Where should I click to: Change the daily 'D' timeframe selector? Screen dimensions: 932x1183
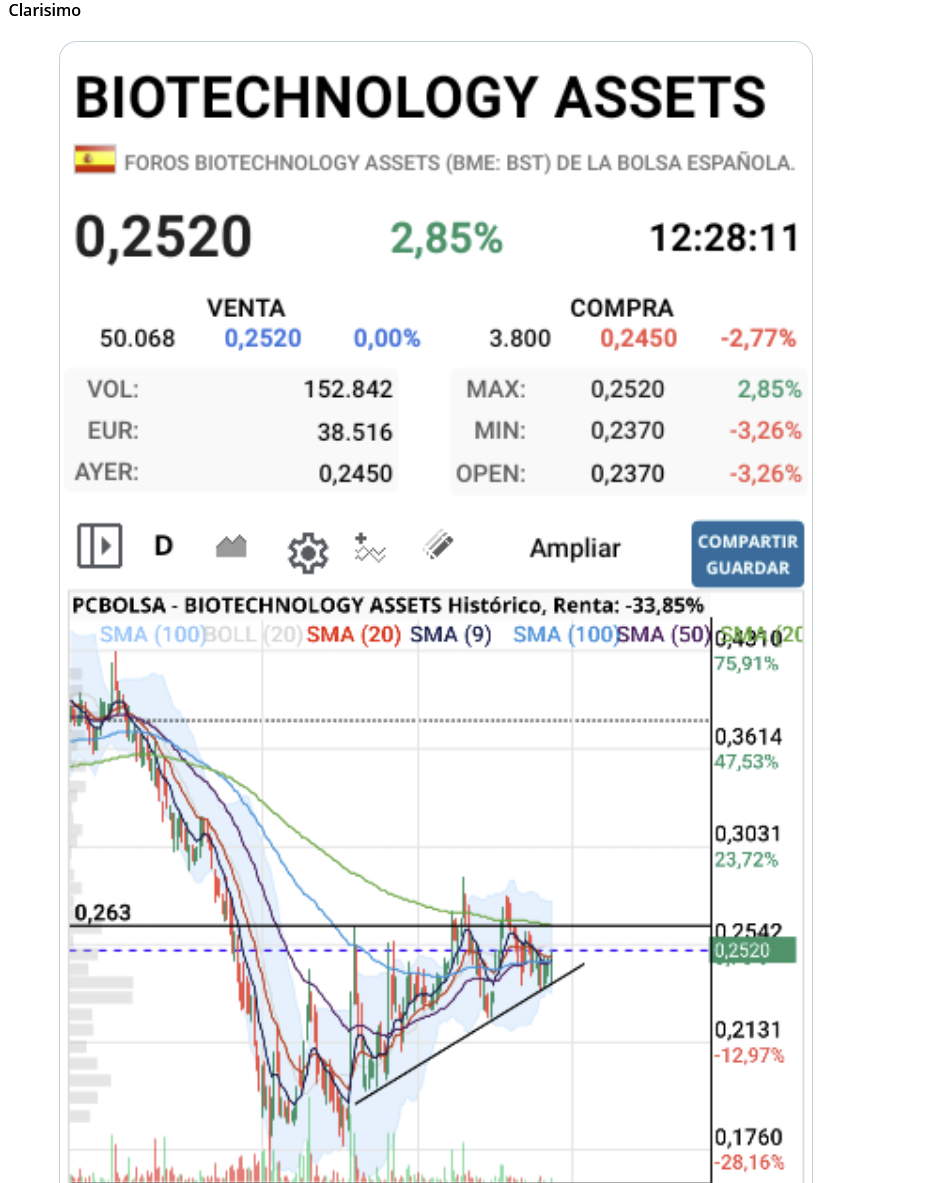[x=164, y=545]
